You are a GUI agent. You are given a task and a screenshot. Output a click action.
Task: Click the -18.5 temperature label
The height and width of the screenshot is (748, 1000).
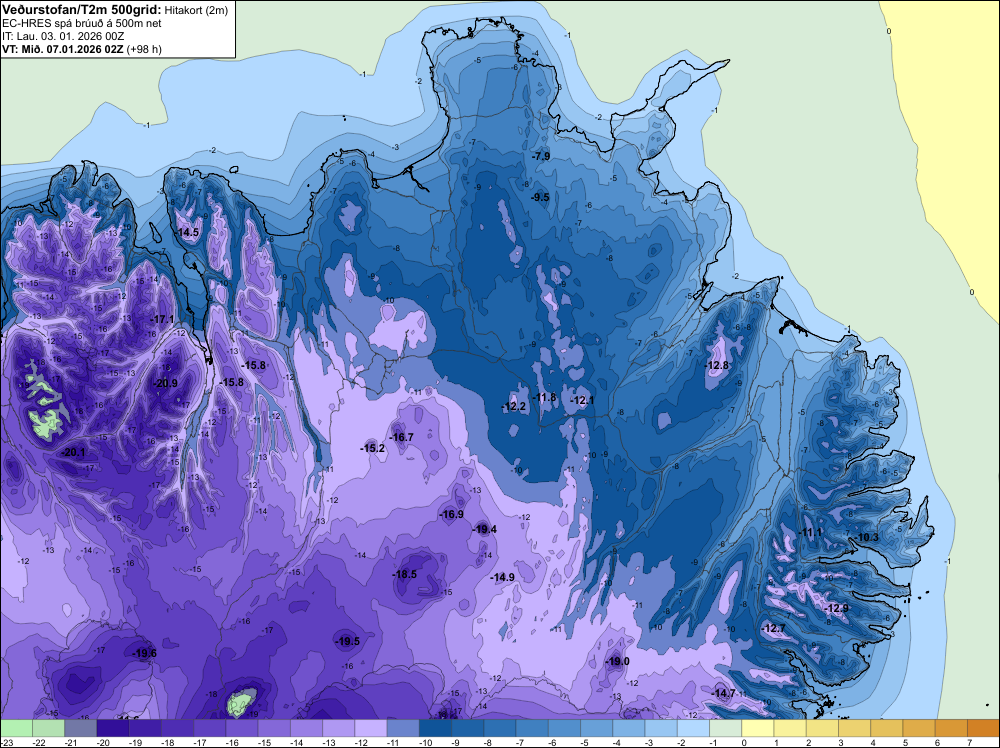coord(404,574)
